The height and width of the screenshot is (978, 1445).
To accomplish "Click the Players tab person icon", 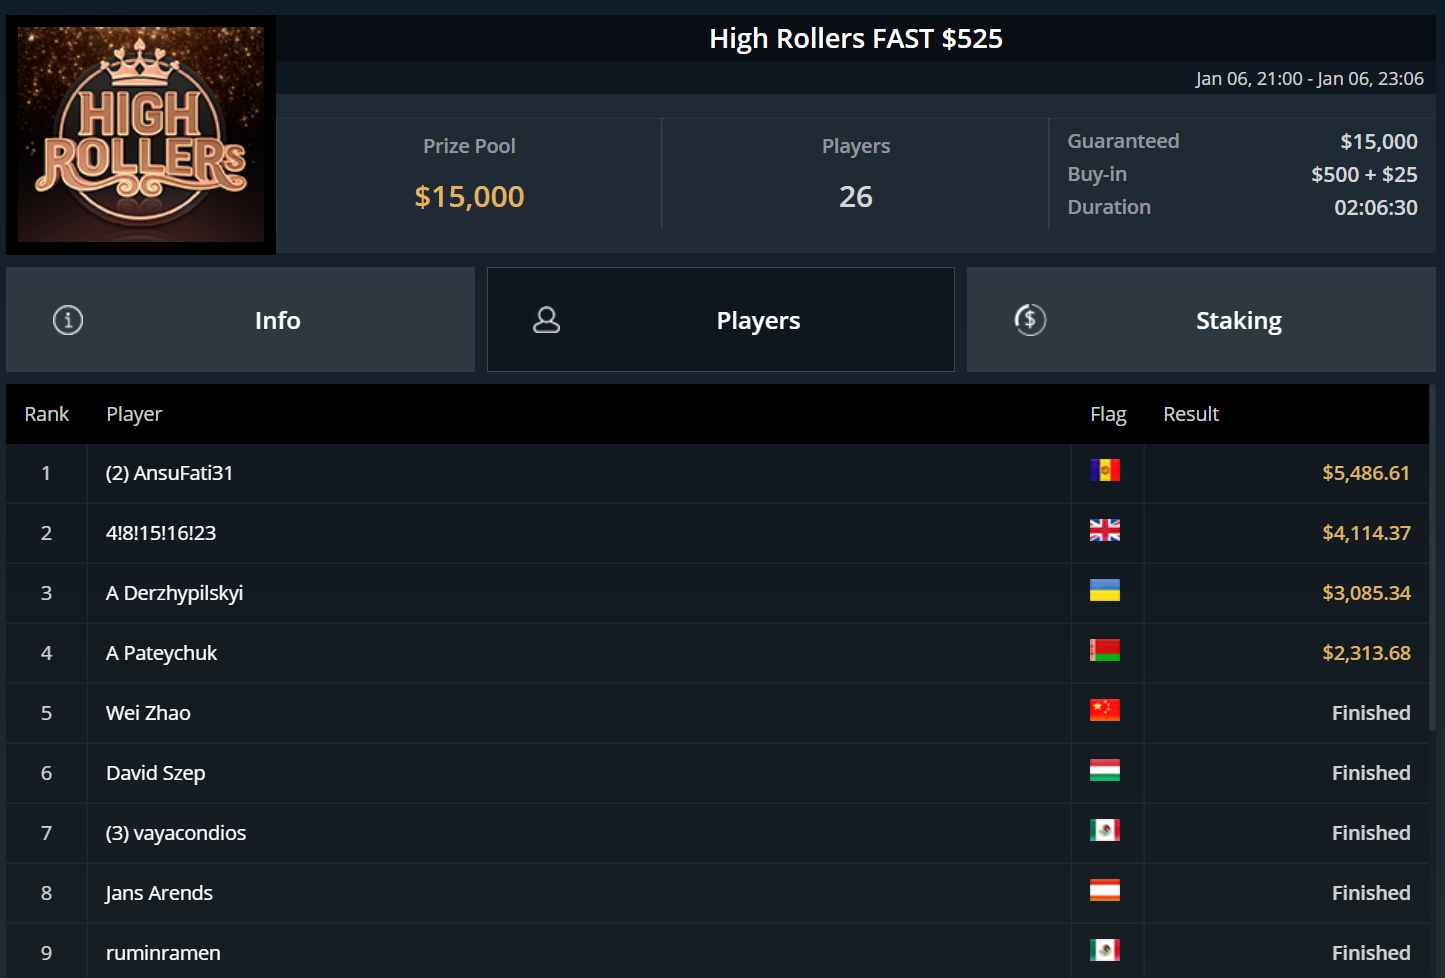I will click(x=546, y=320).
